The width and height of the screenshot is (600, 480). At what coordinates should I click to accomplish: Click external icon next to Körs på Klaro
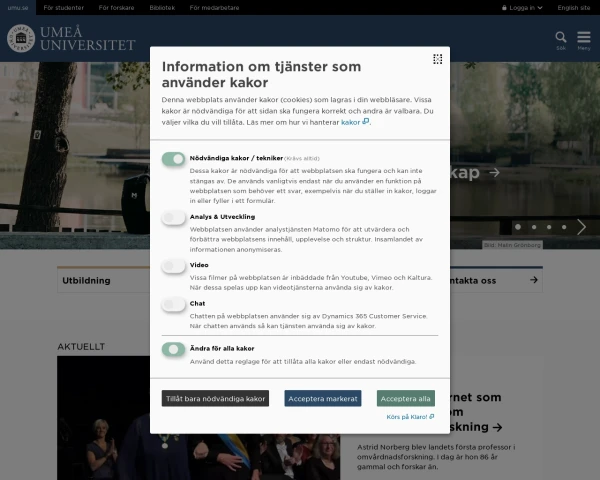pyautogui.click(x=432, y=416)
